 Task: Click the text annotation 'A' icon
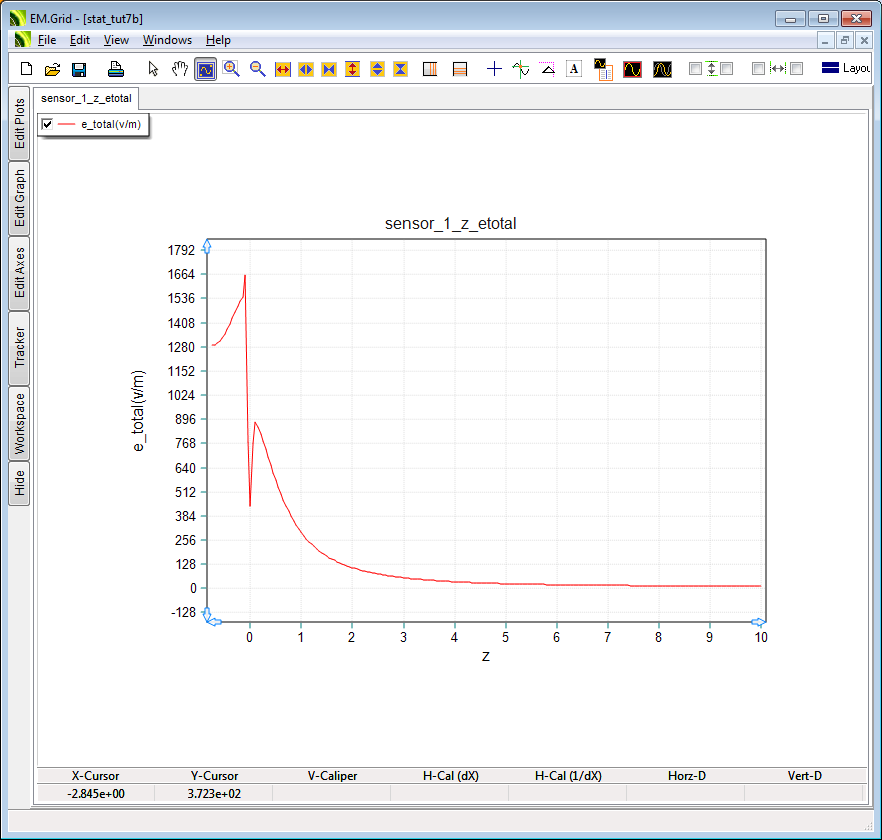tap(574, 69)
